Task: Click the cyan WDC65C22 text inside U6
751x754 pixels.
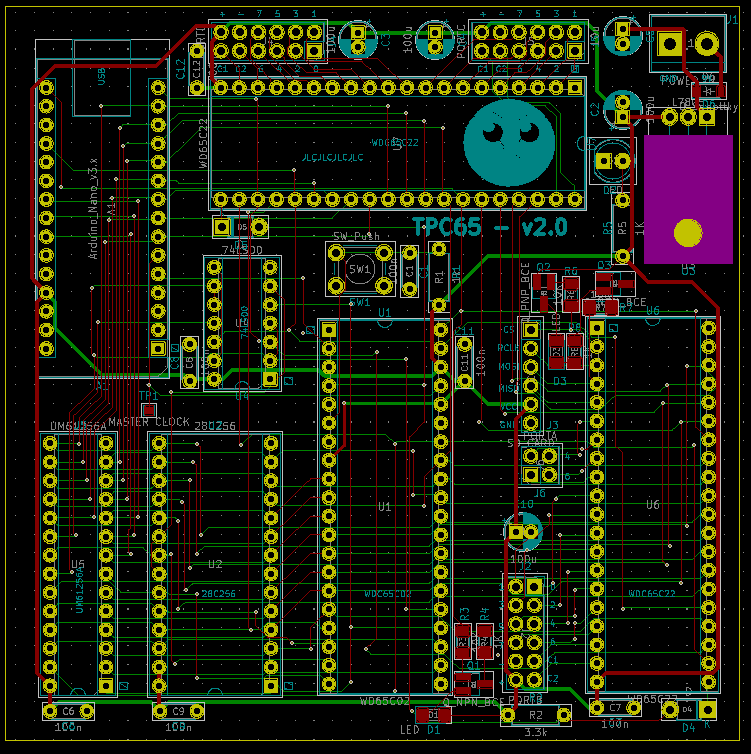Action: (652, 593)
